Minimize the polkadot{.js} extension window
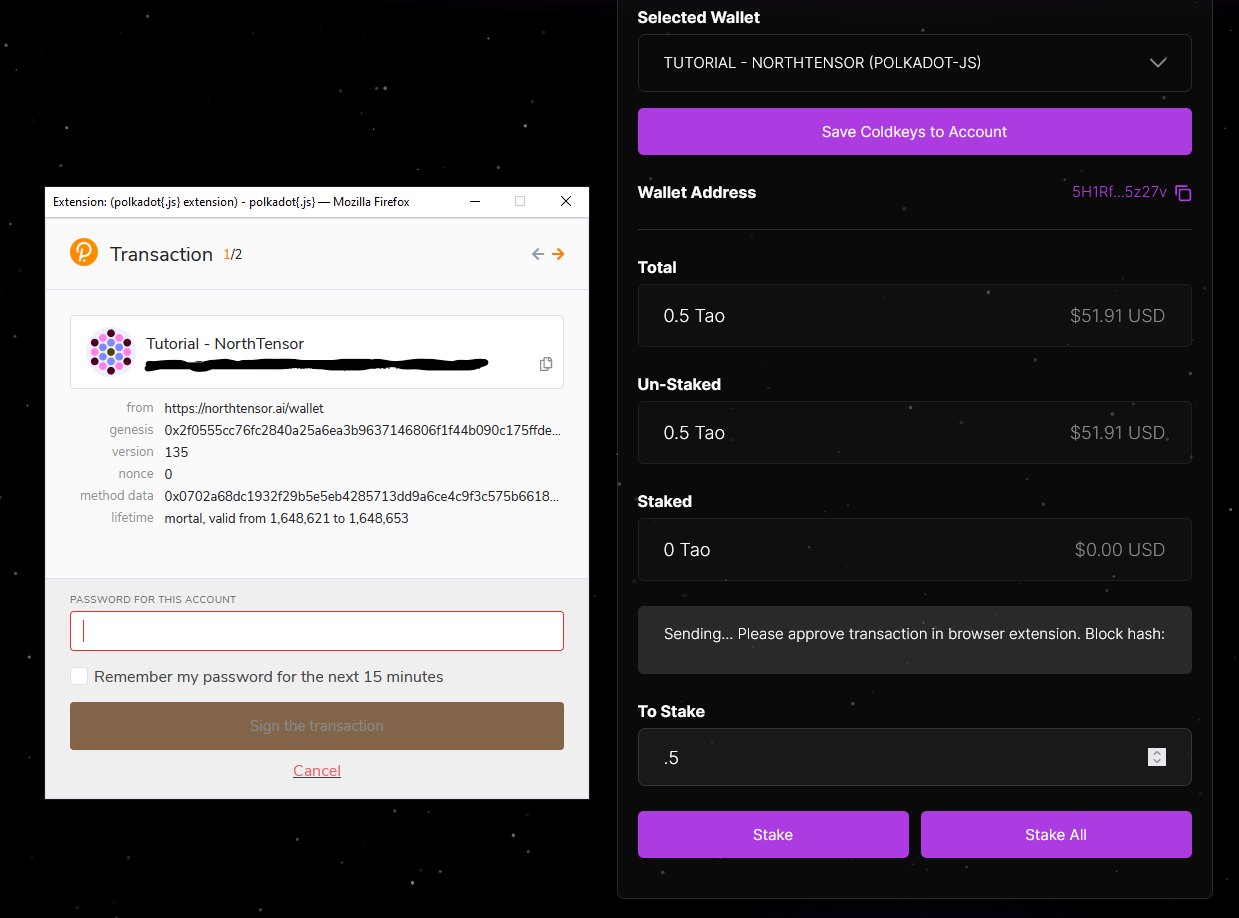 click(x=474, y=201)
